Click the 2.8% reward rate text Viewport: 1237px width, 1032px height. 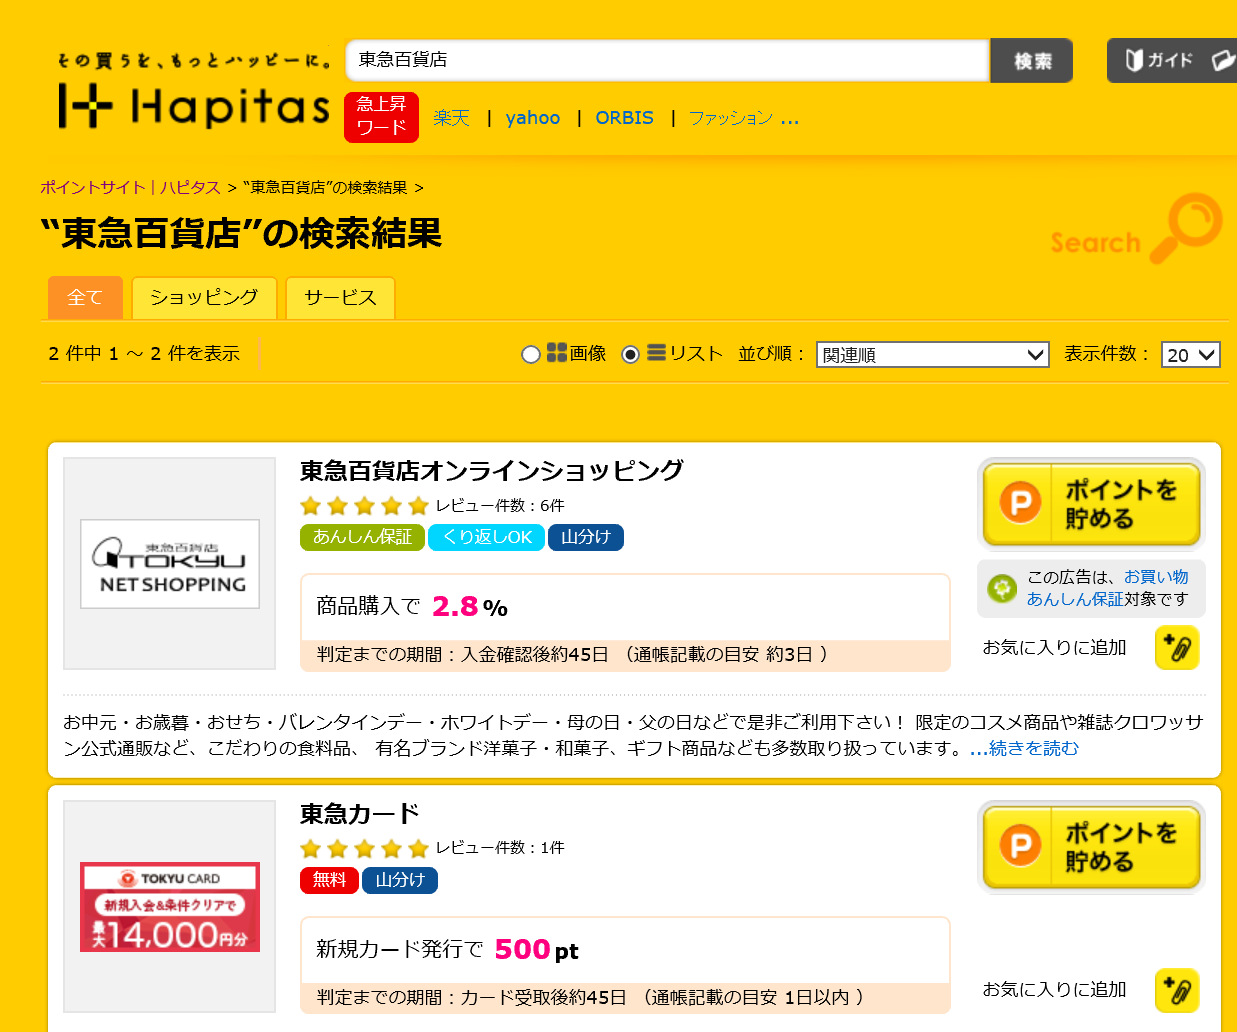[470, 607]
